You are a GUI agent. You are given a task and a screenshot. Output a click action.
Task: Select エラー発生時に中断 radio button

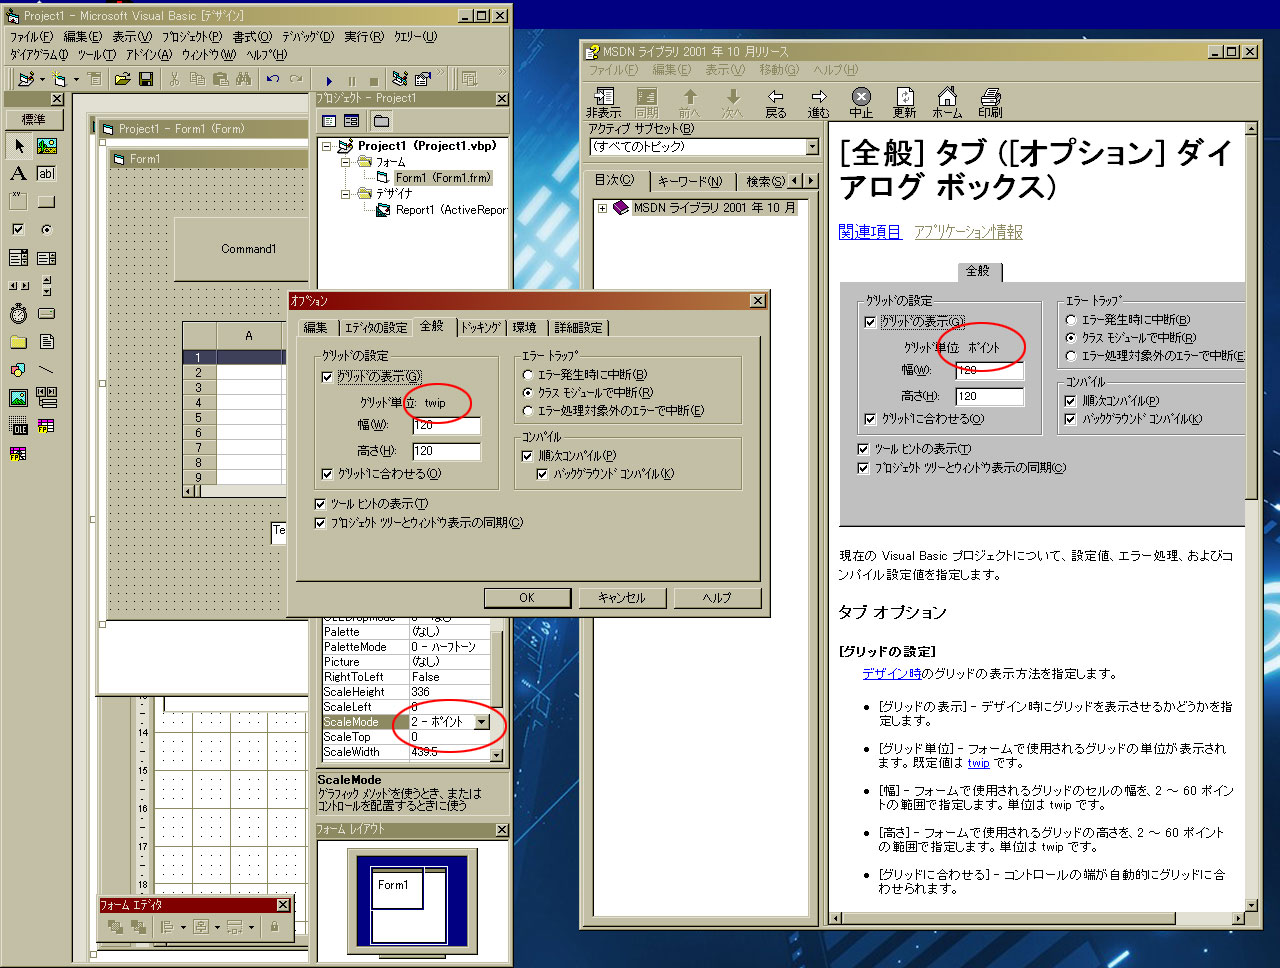click(528, 375)
